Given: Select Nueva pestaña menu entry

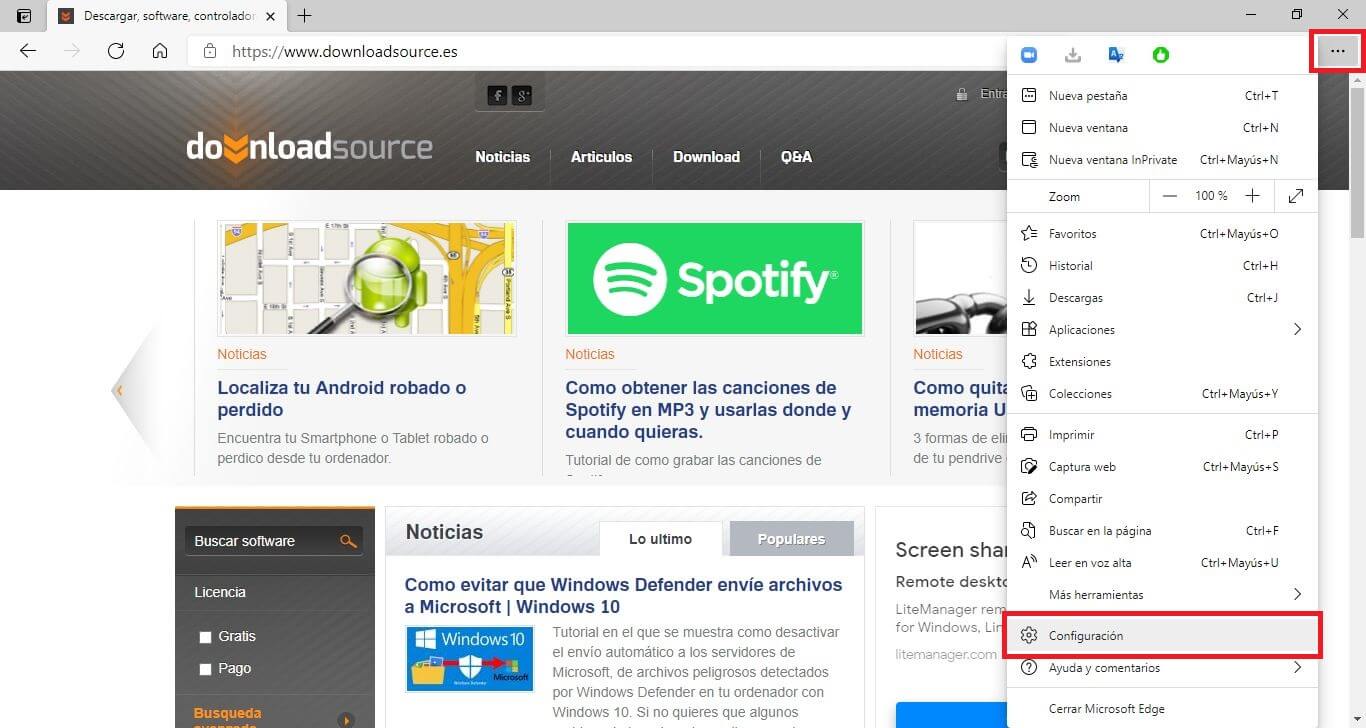Looking at the screenshot, I should click(1162, 96).
